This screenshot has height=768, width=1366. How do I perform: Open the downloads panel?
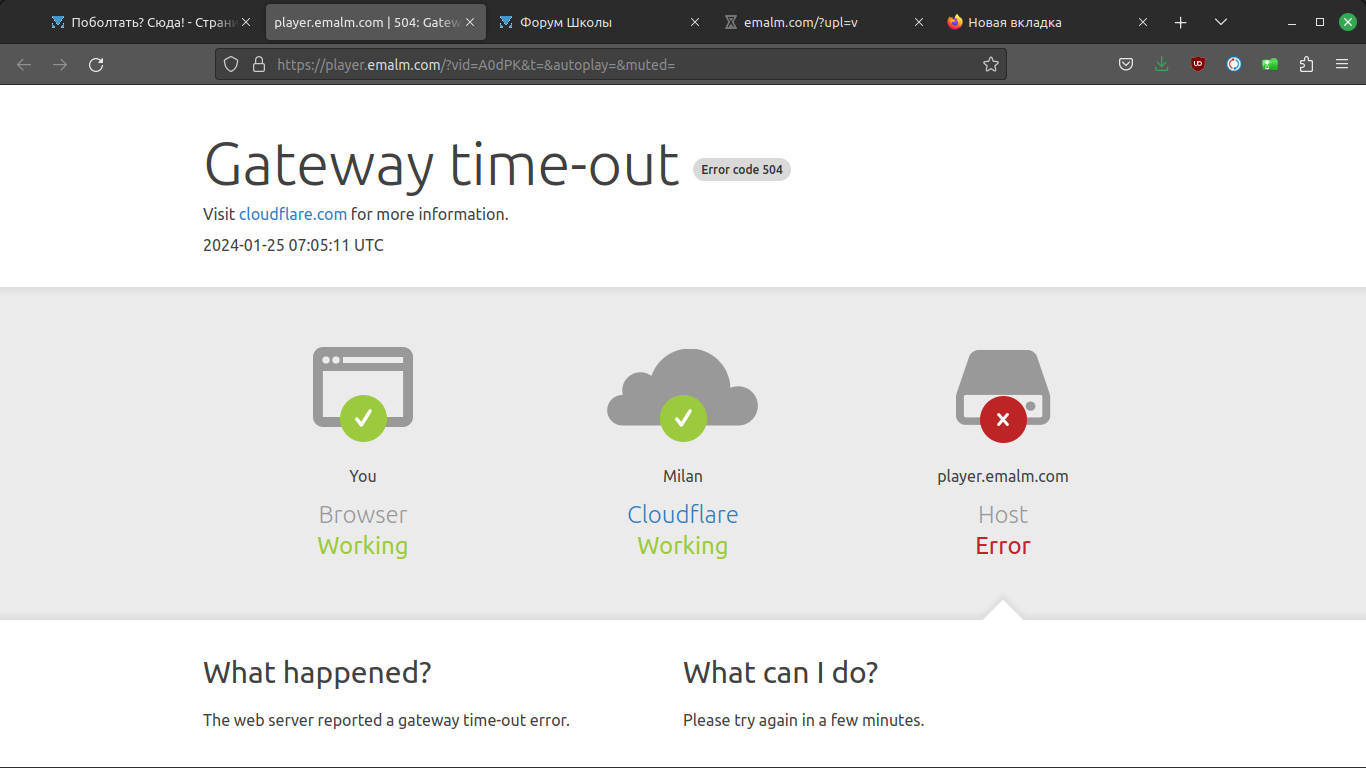coord(1161,64)
